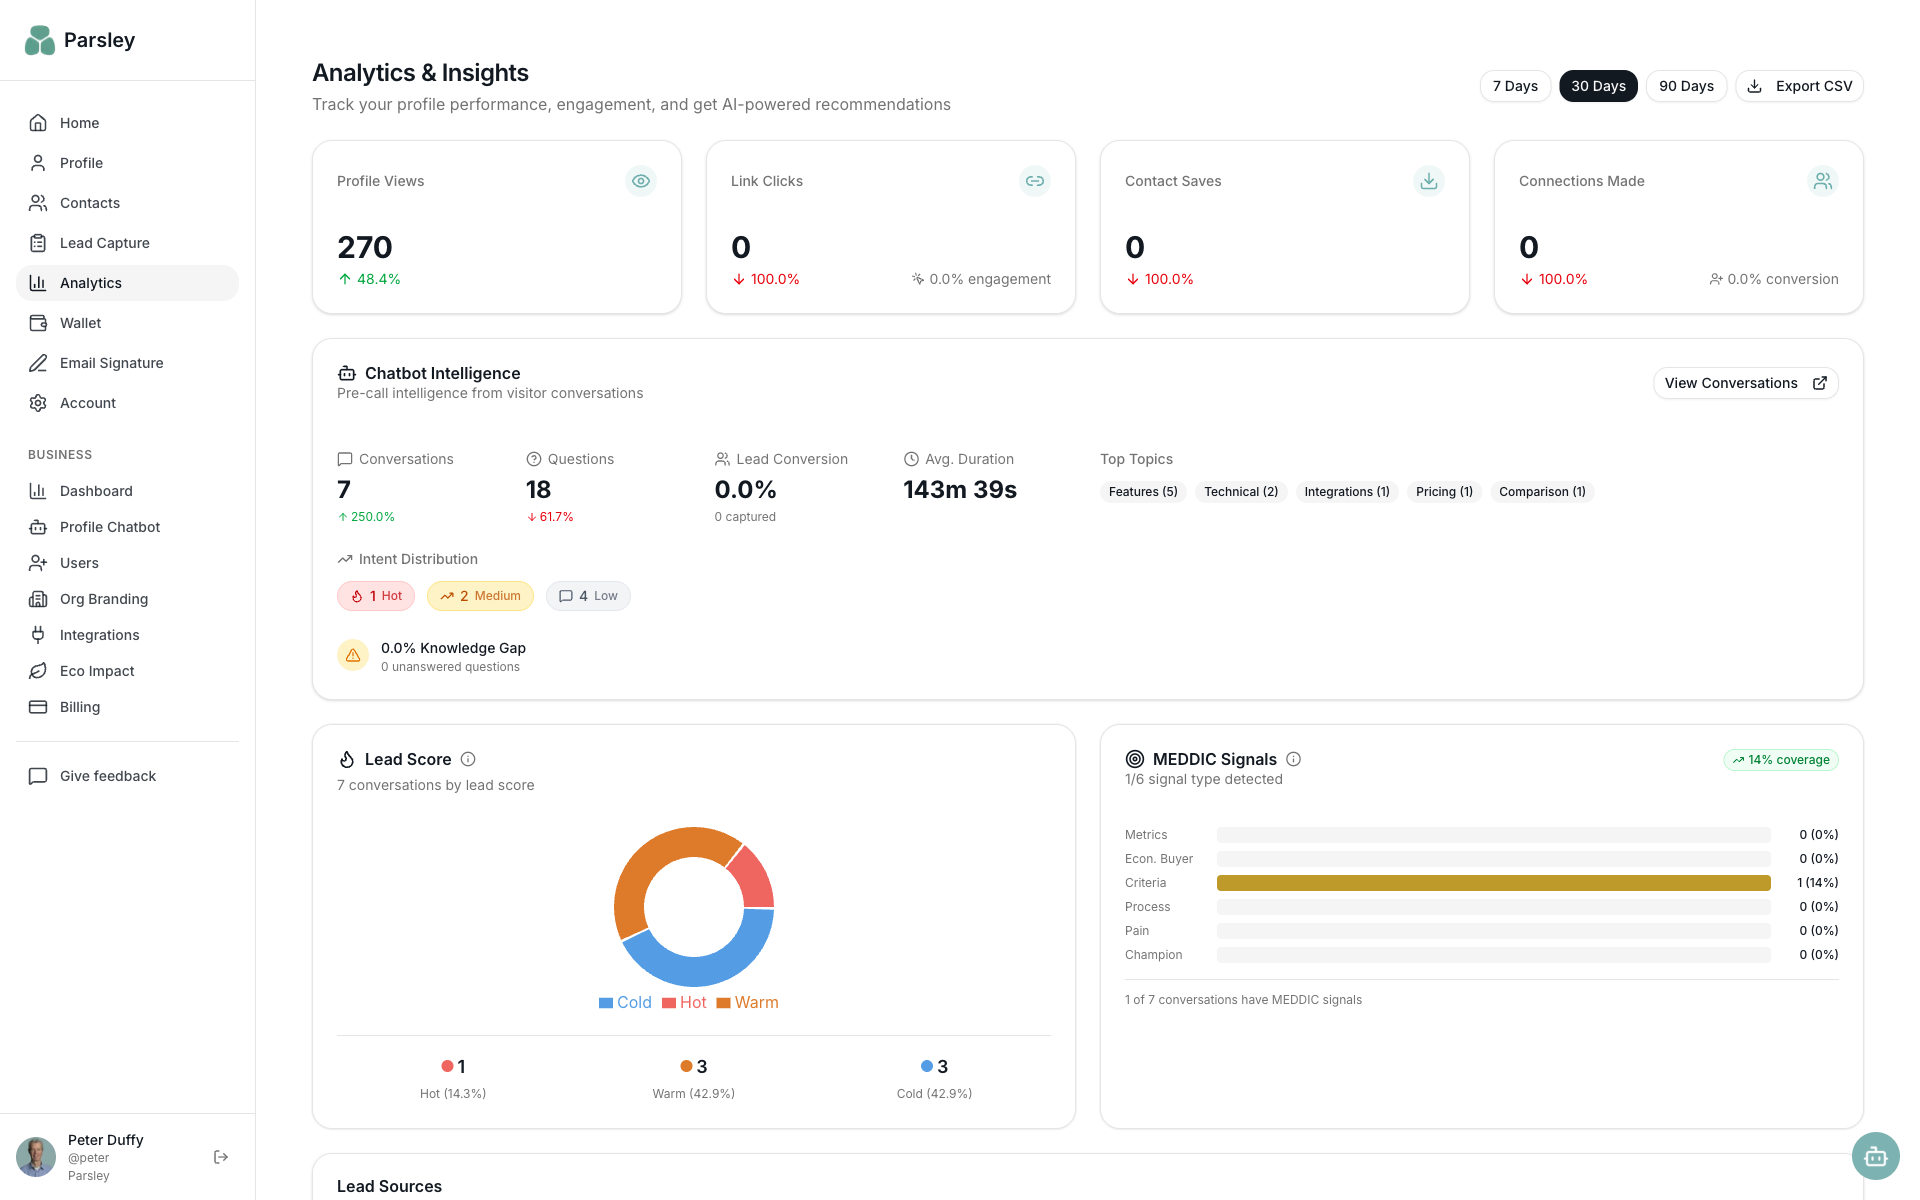
Task: Click the Eco Impact leaf icon
Action: (x=38, y=671)
